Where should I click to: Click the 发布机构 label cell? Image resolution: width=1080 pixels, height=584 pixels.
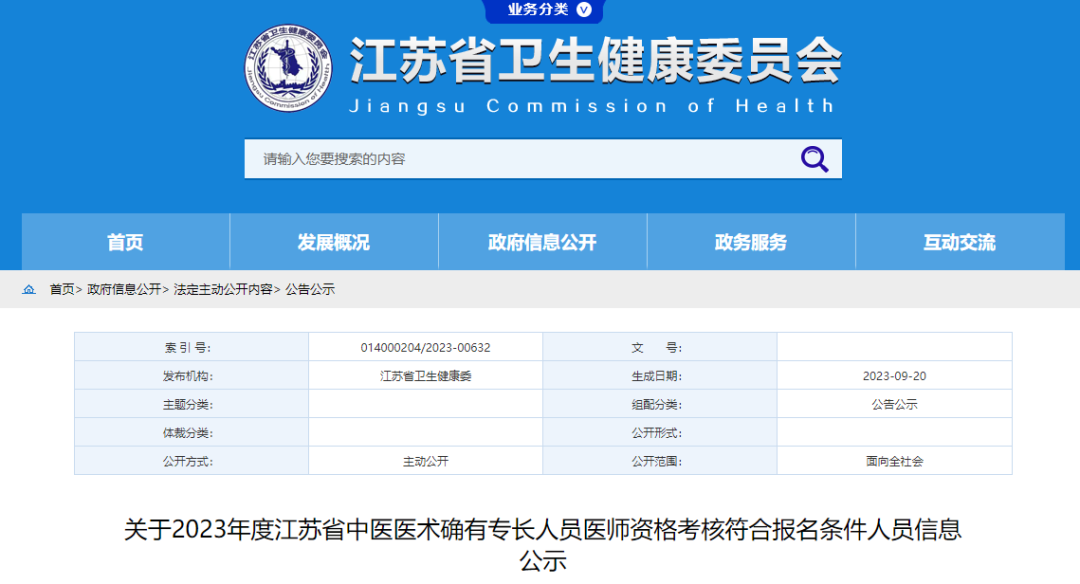[191, 375]
